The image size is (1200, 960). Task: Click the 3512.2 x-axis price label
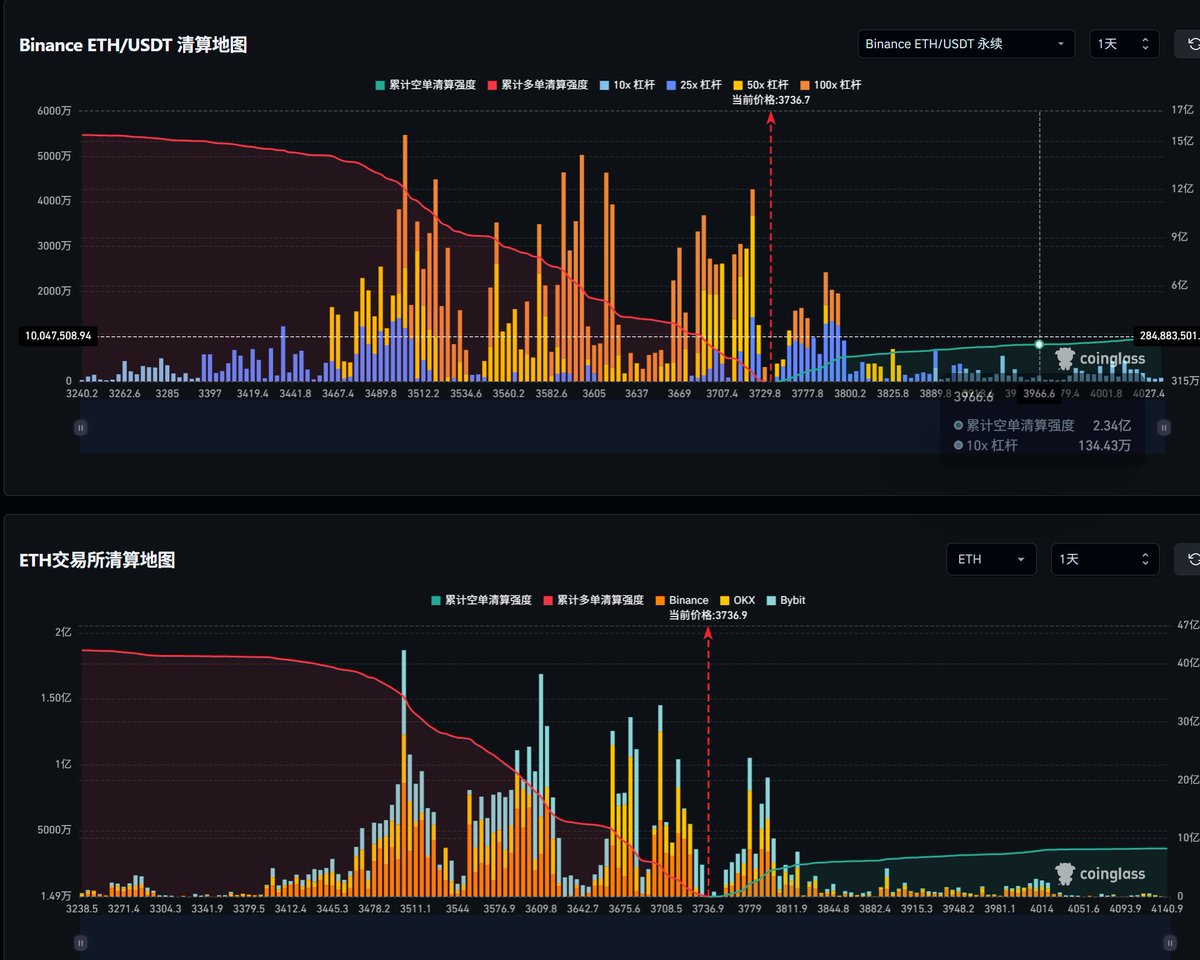(423, 393)
